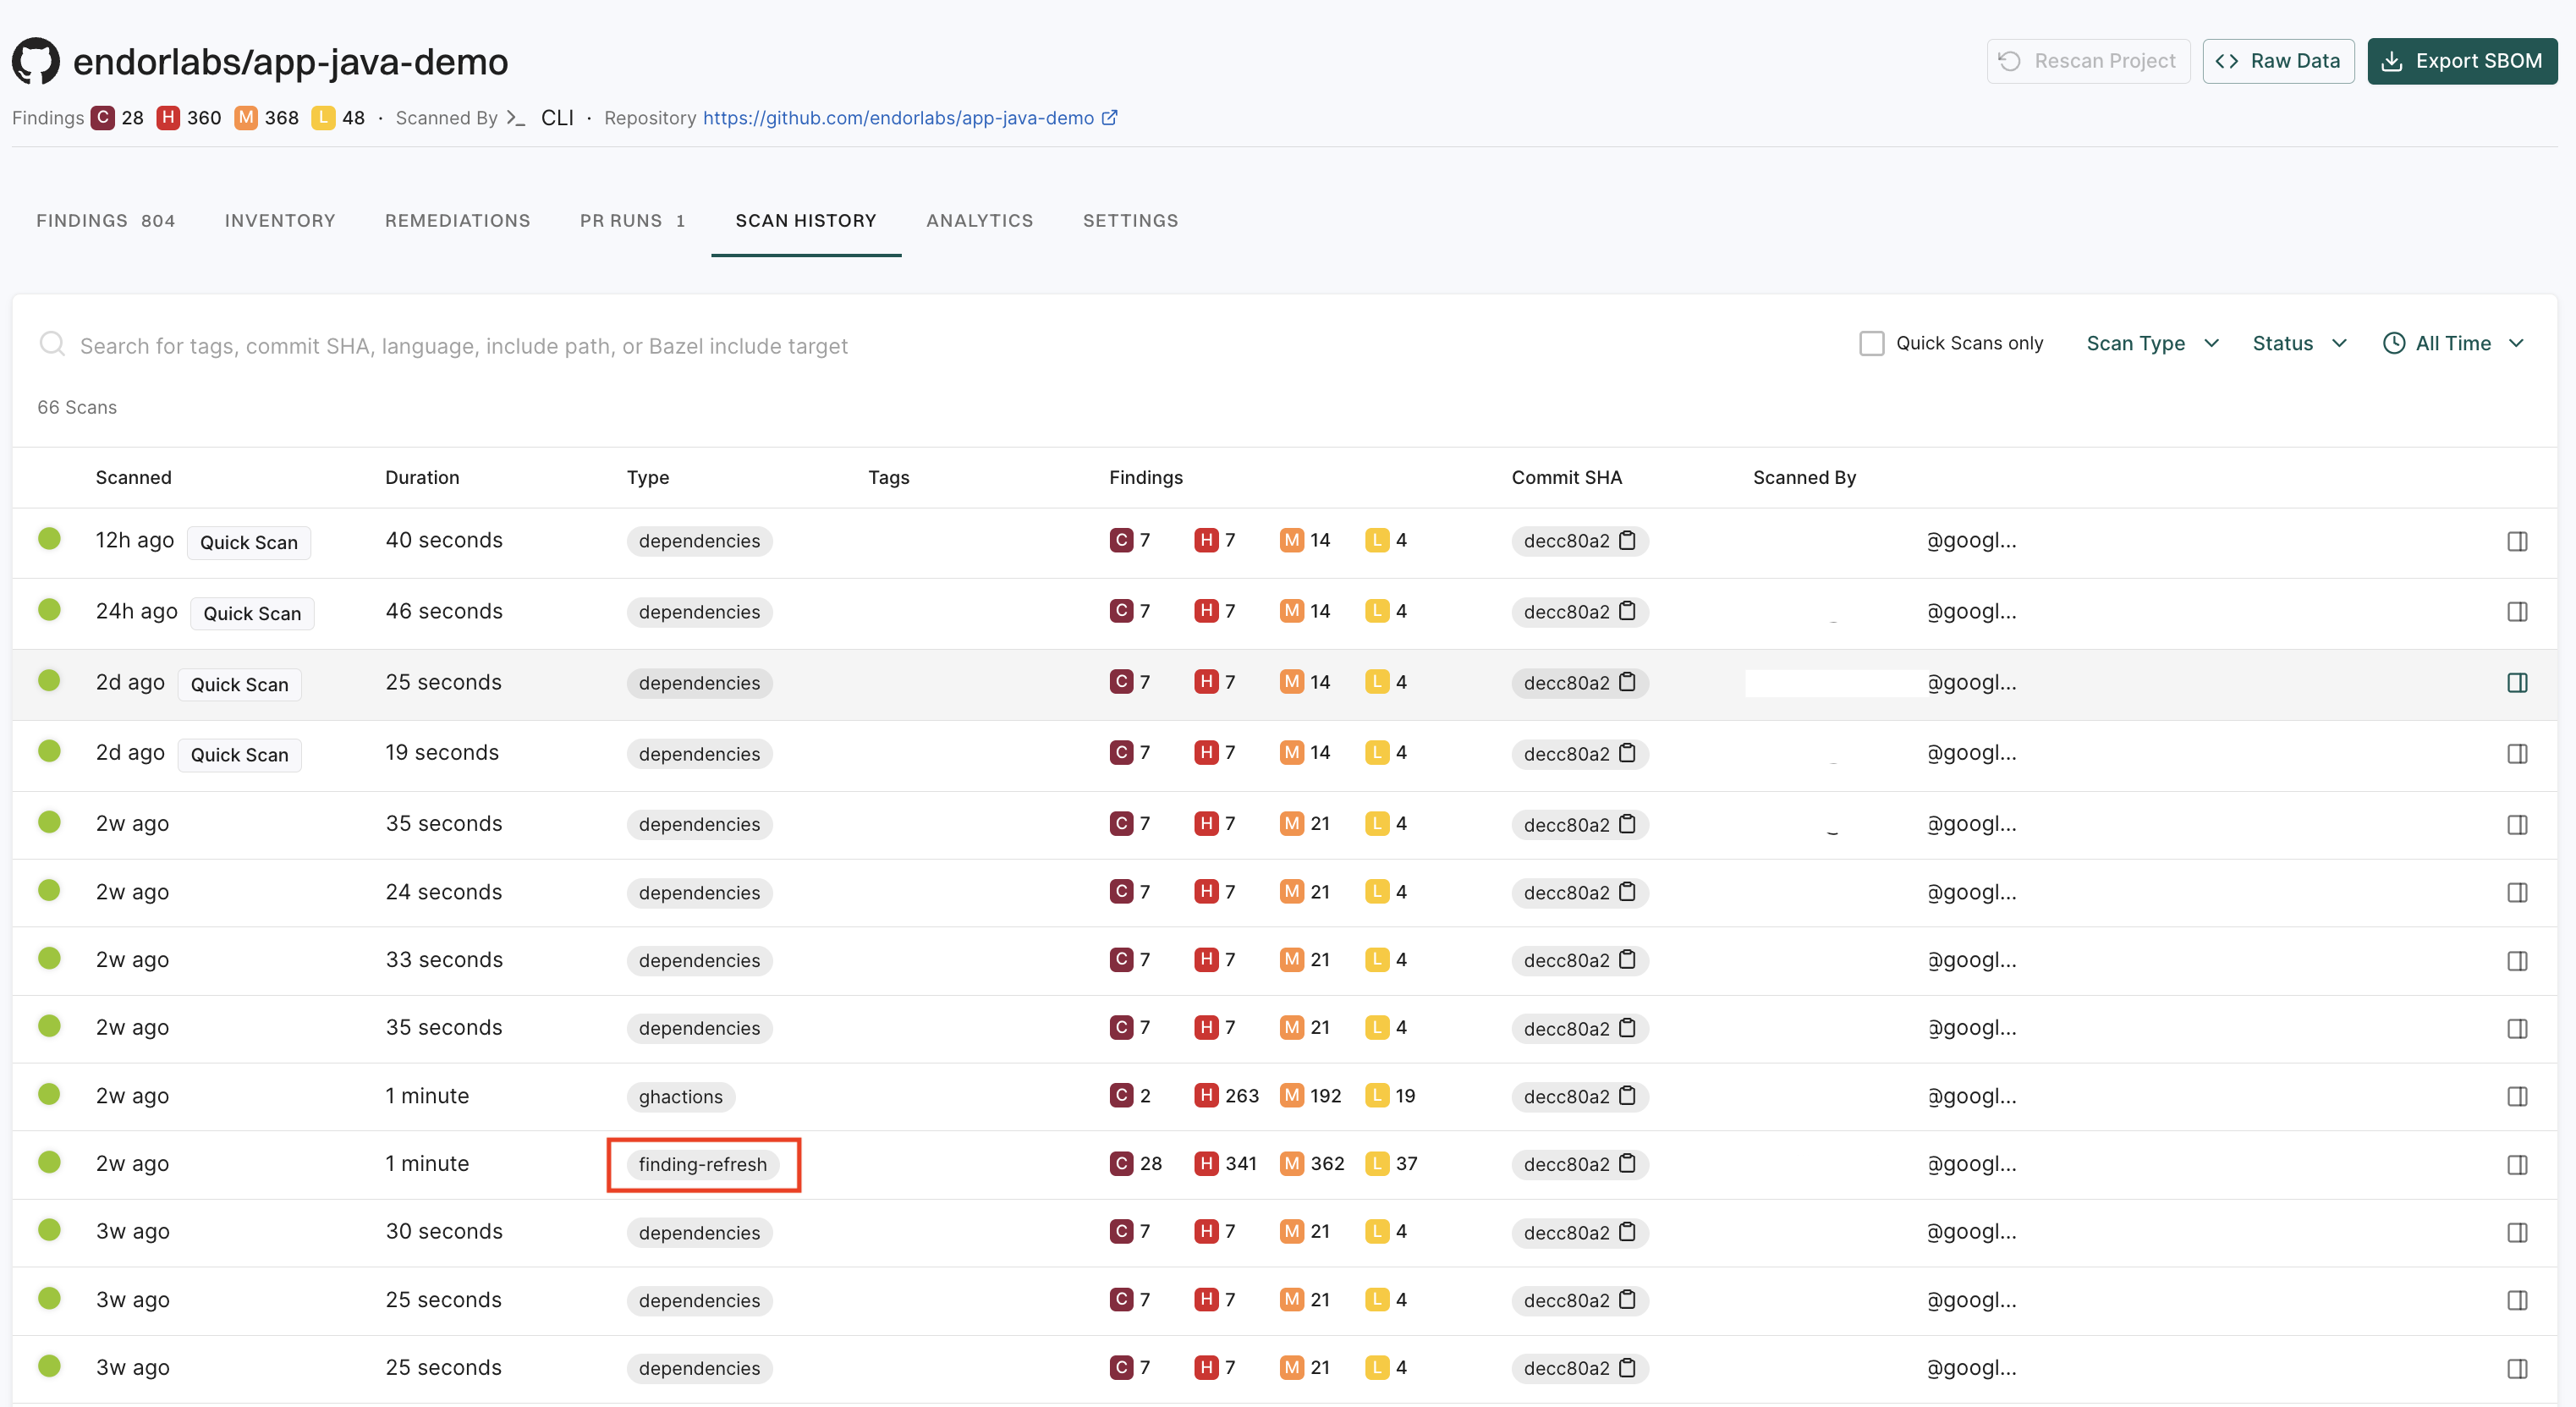
Task: Go to the Analytics tab
Action: click(980, 221)
